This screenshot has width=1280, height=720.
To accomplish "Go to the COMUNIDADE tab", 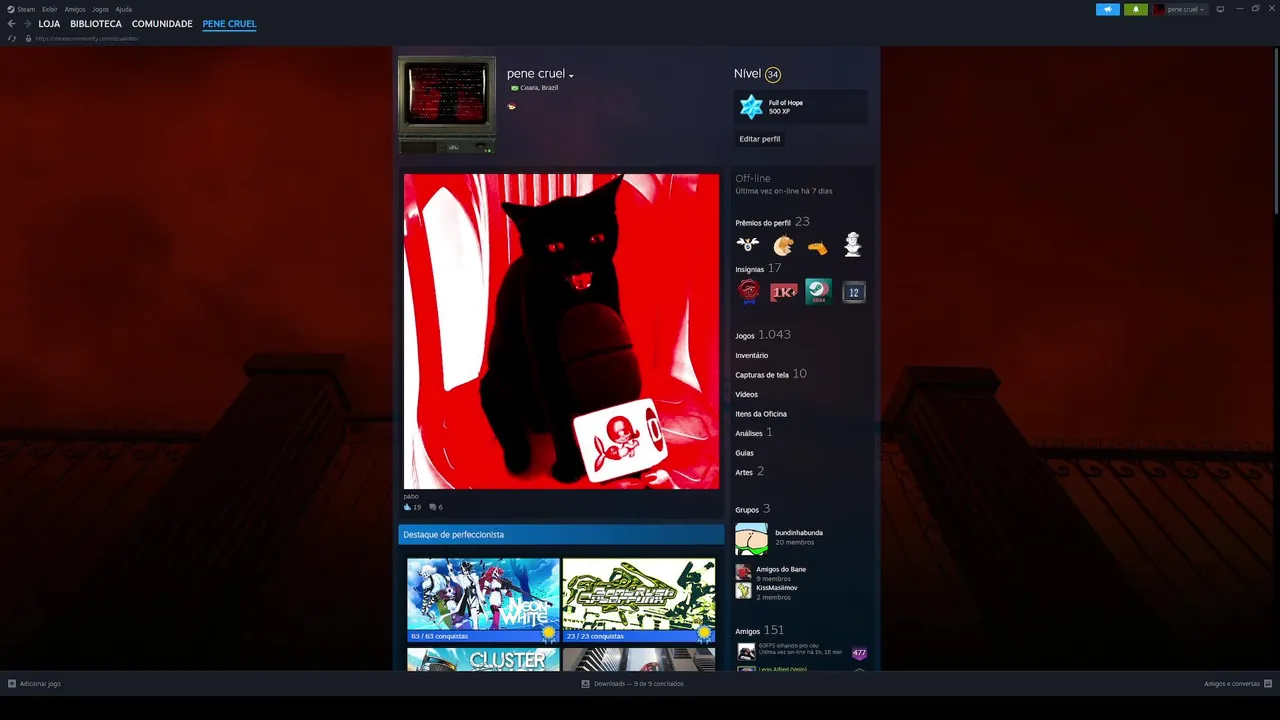I will coord(162,24).
